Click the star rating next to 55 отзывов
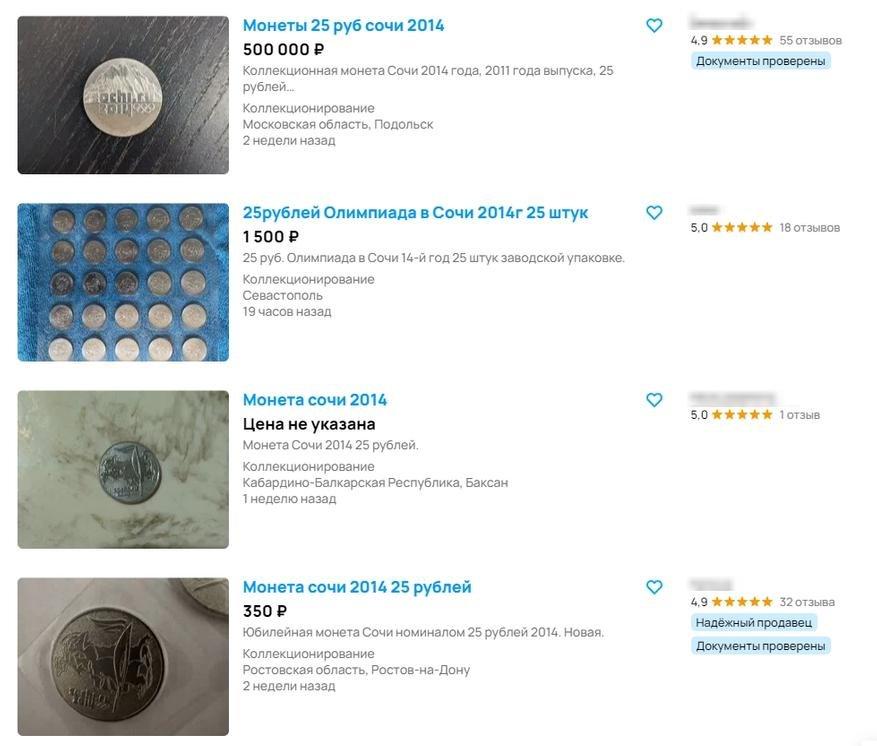Screen dimensions: 877x746 pos(741,41)
